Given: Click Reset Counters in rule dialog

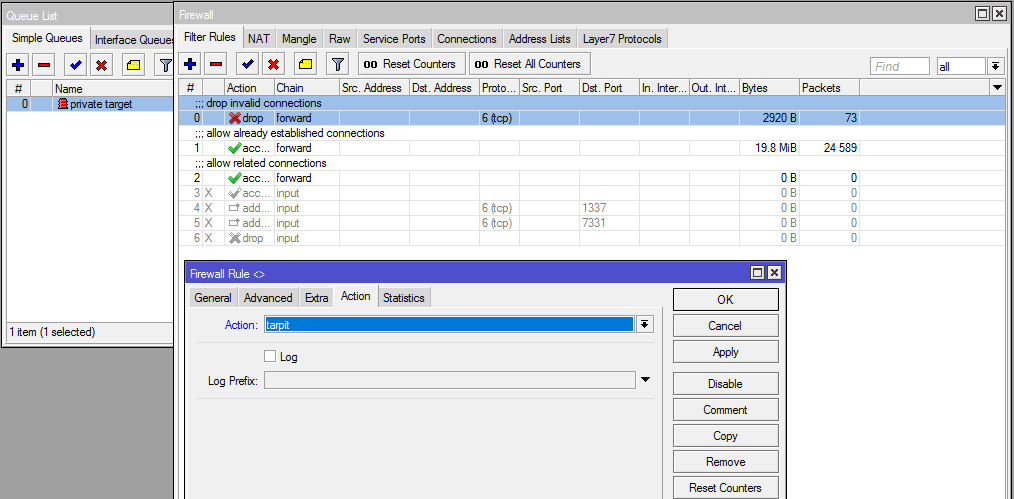Looking at the screenshot, I should click(726, 488).
